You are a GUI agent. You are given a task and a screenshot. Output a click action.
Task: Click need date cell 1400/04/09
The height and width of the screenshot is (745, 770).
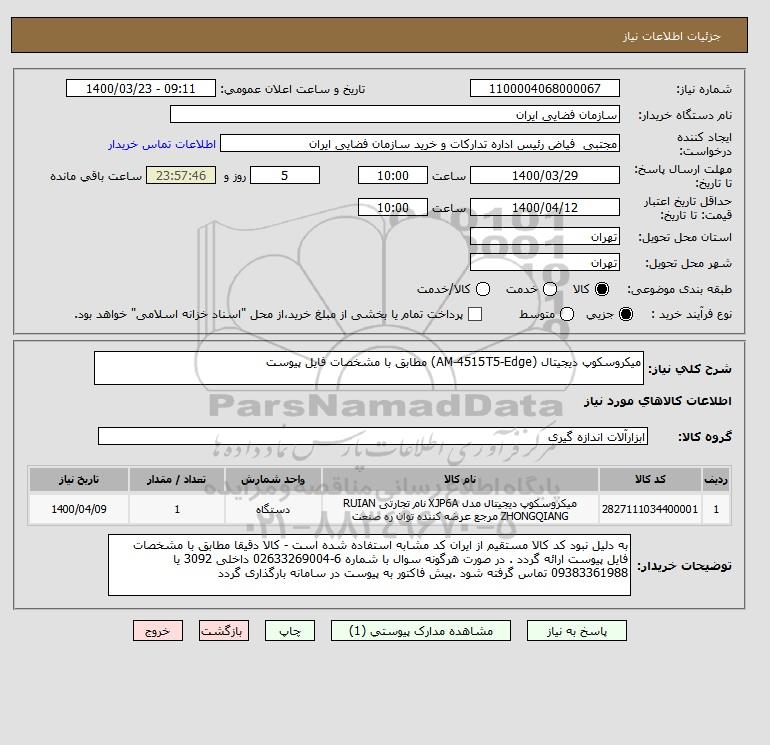click(x=79, y=510)
